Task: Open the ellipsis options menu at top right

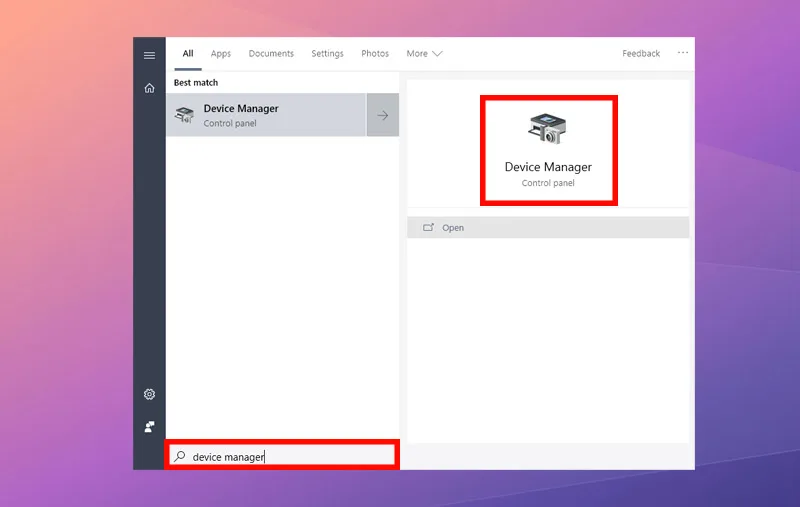Action: tap(683, 53)
